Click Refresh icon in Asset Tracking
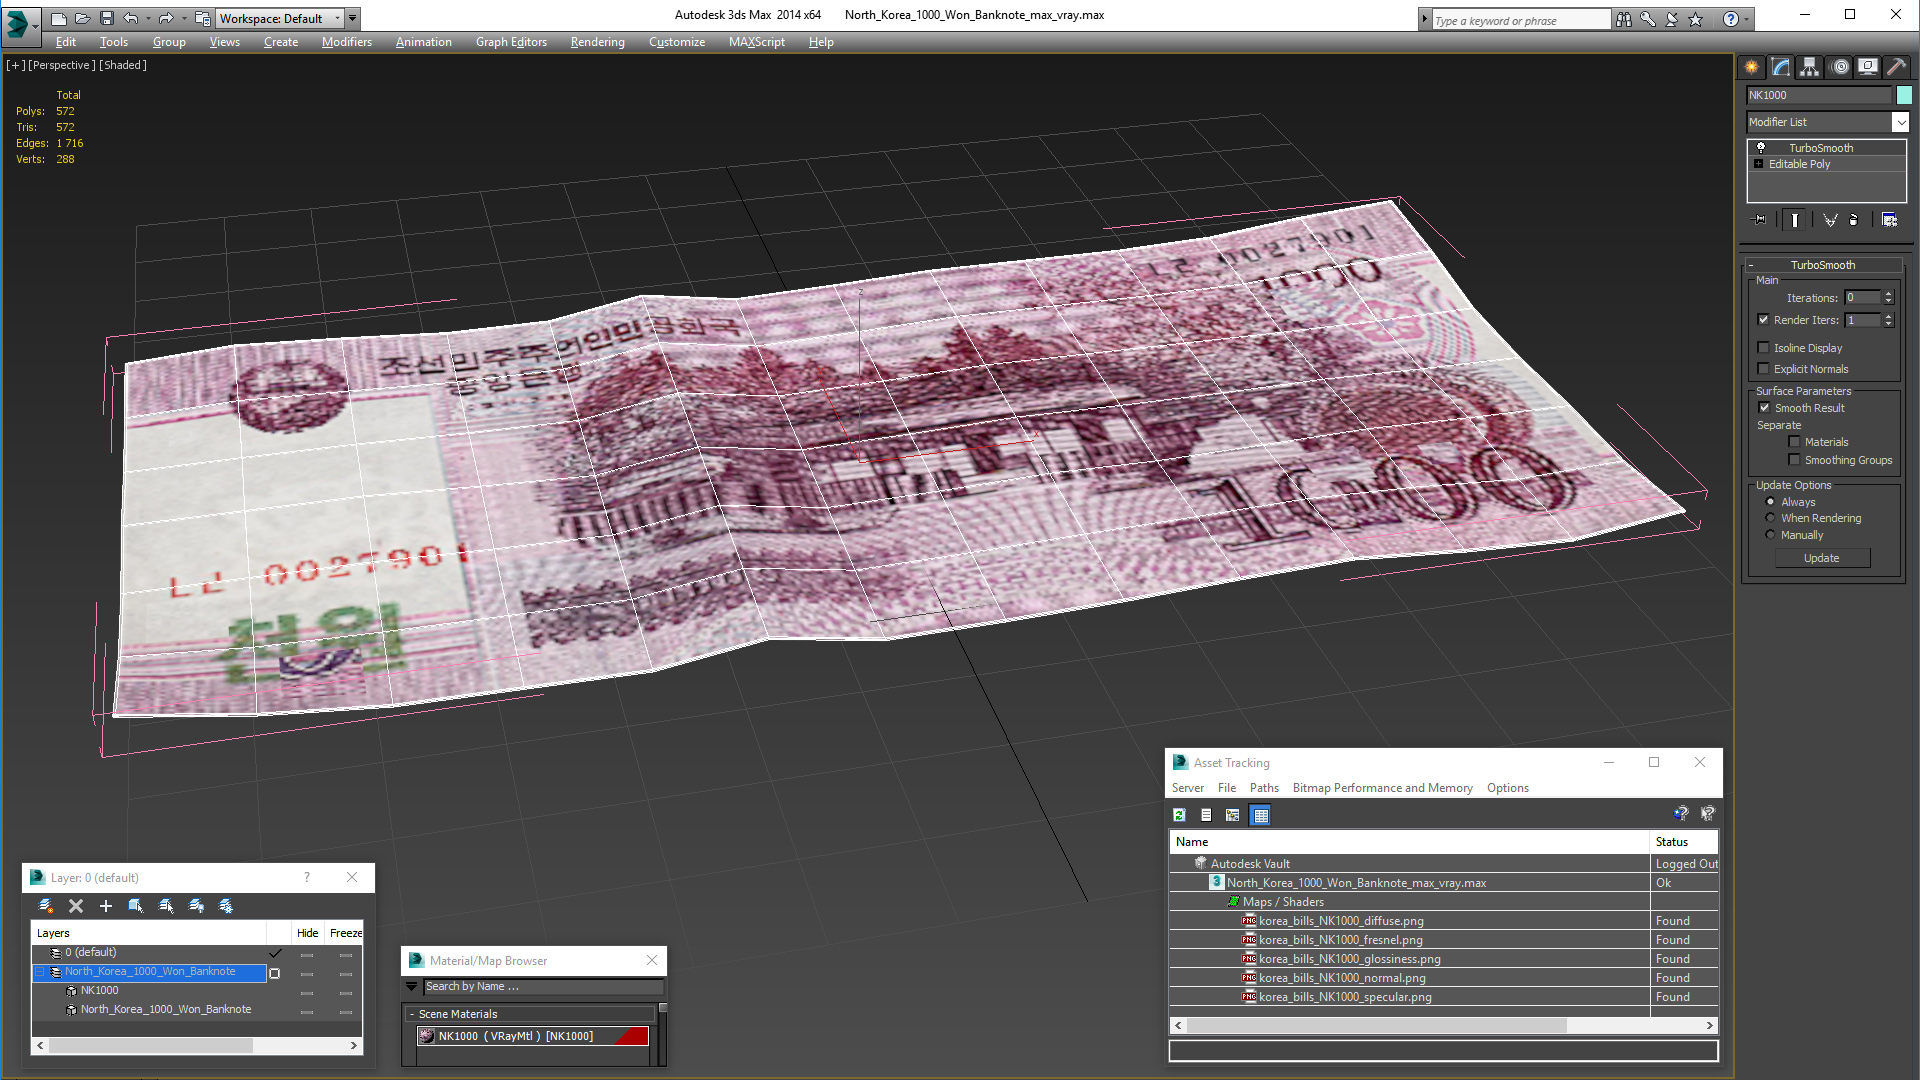 [x=1180, y=815]
